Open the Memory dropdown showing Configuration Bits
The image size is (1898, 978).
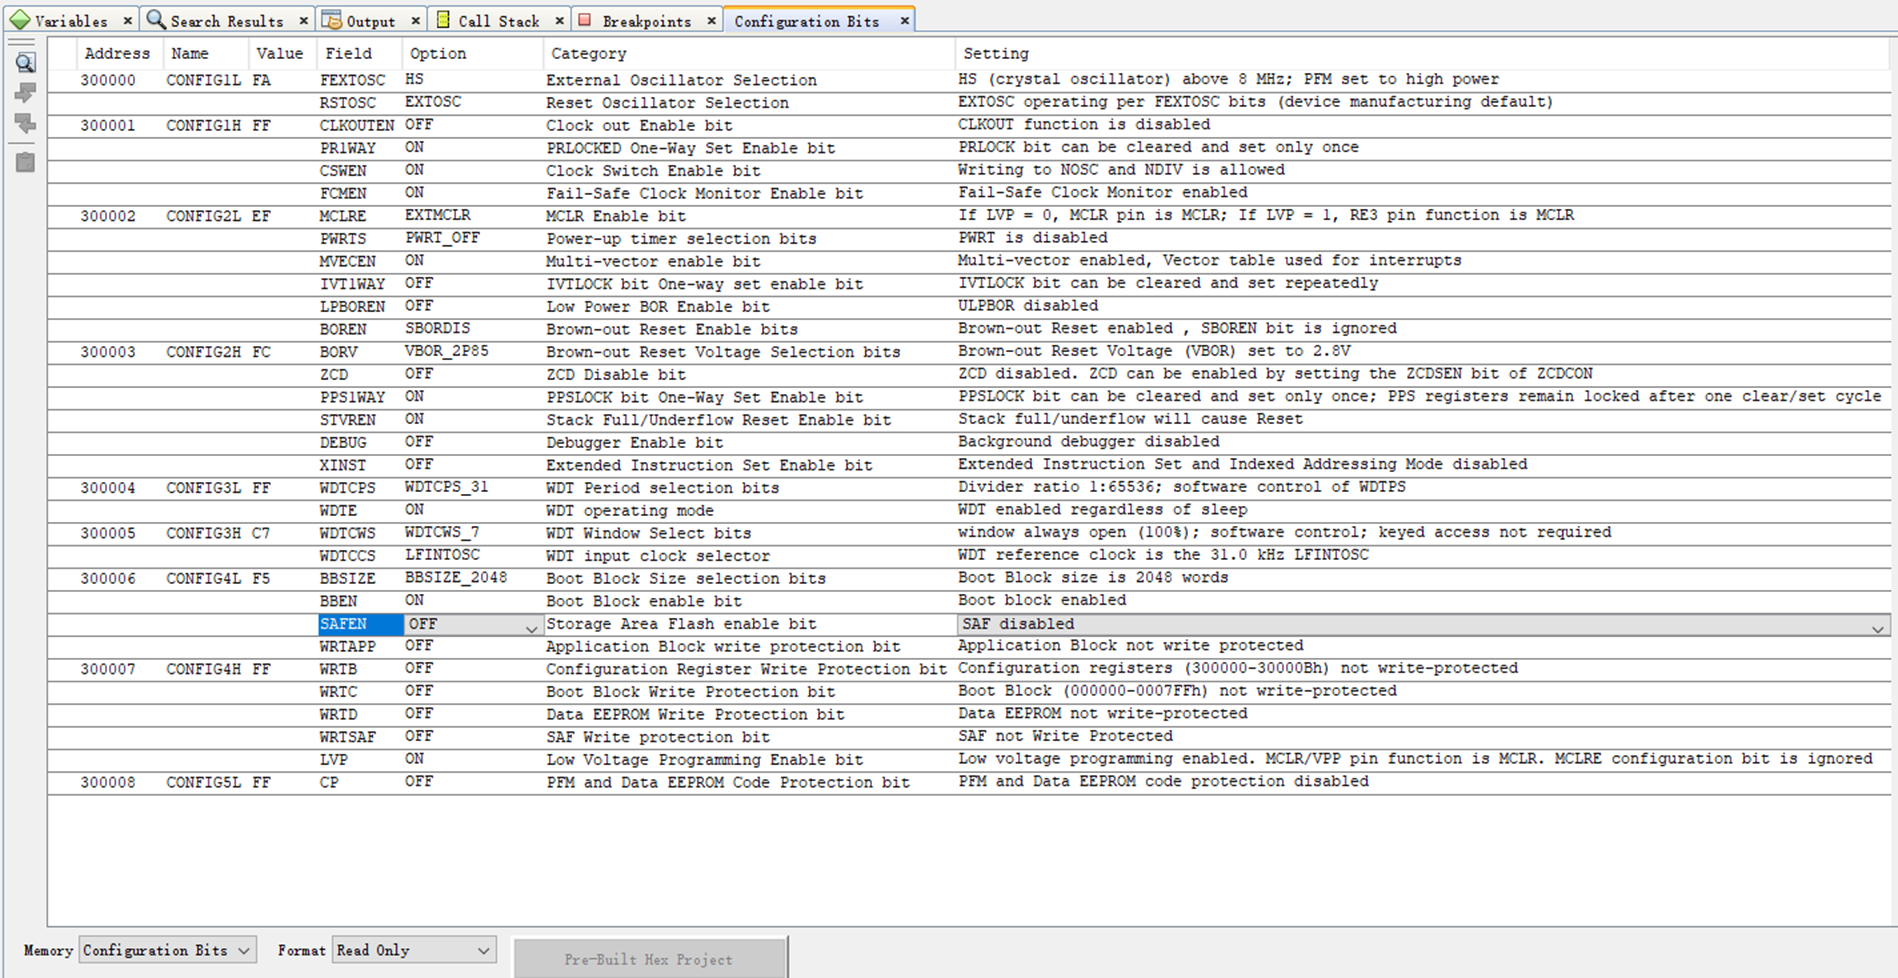[167, 950]
